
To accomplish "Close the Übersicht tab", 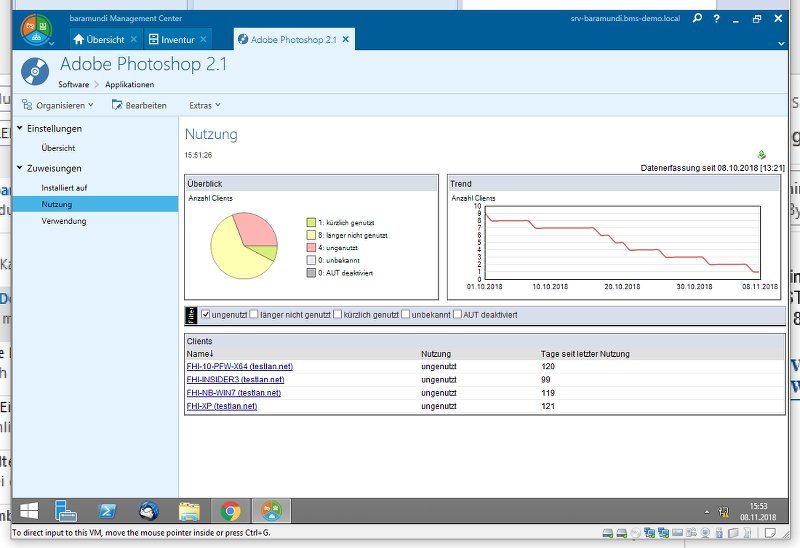I will pos(133,39).
